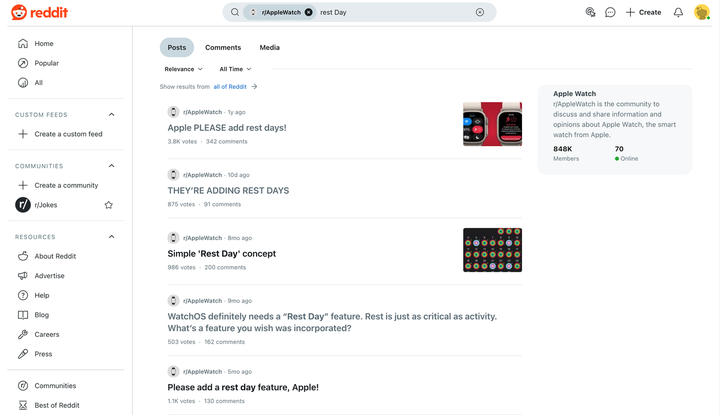This screenshot has height=415, width=720.
Task: Switch to the Media tab
Action: click(x=269, y=48)
